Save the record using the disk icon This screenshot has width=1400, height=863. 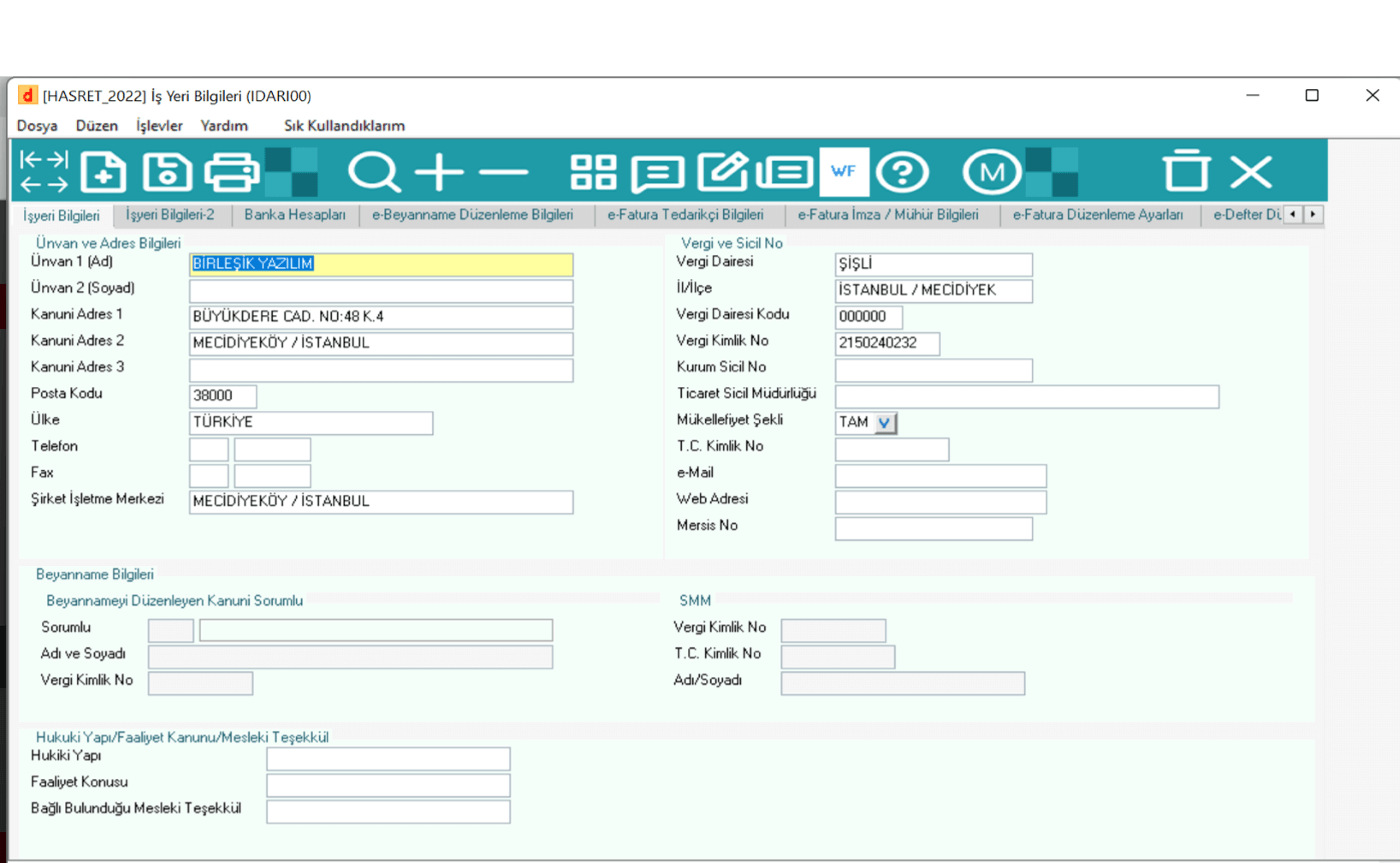(167, 172)
